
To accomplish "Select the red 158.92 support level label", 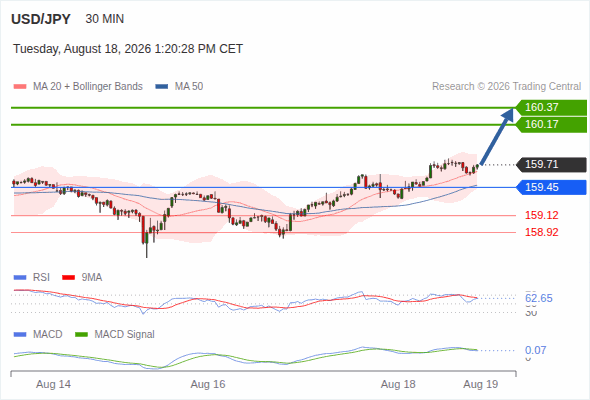I will tap(541, 233).
